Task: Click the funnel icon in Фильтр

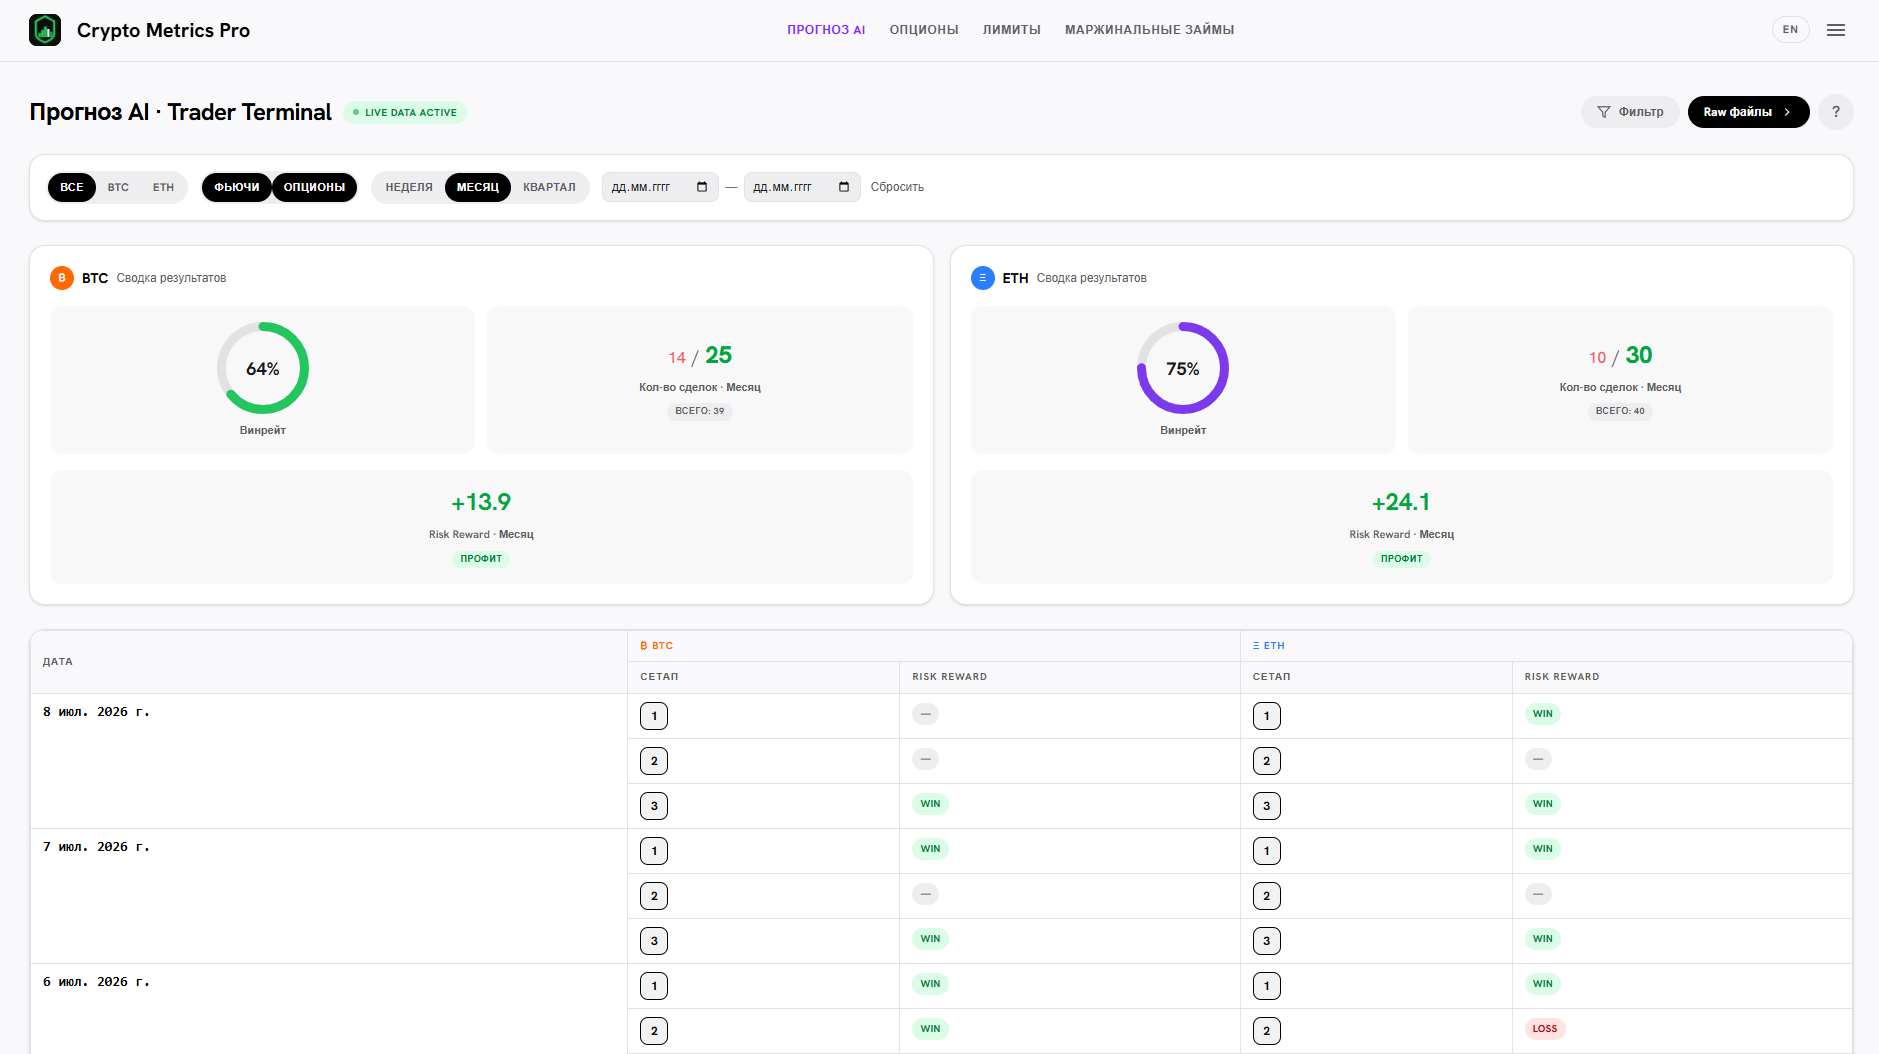Action: point(1604,112)
